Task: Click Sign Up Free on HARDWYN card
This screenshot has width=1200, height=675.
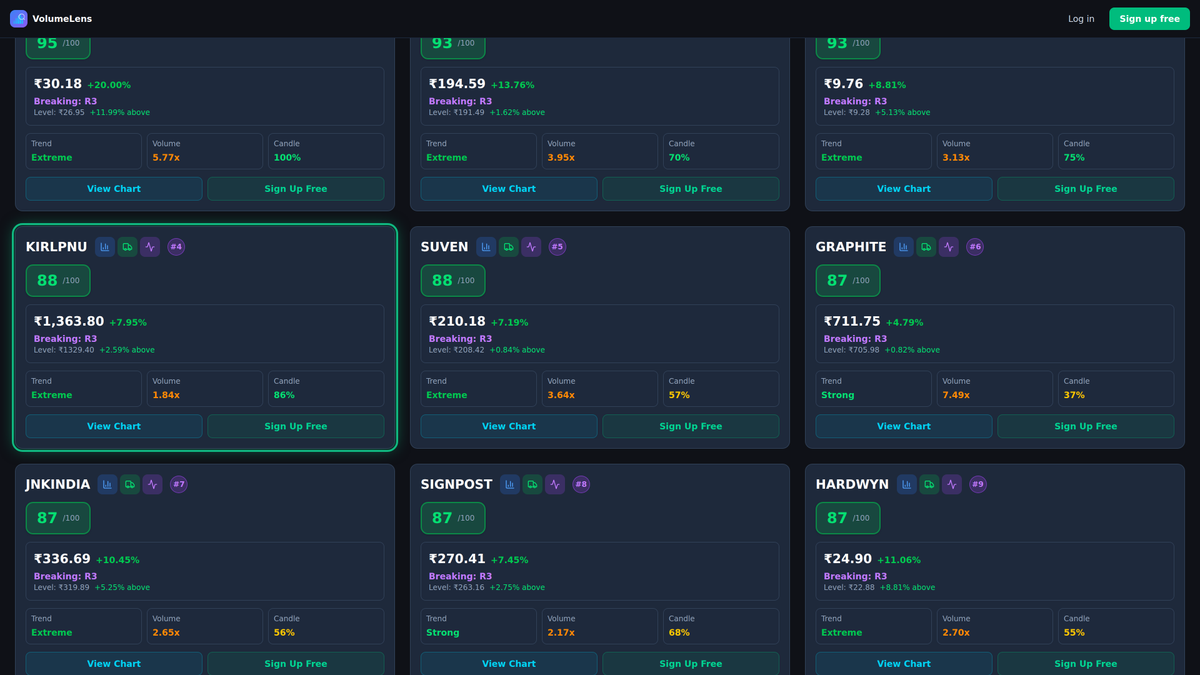Action: coord(1086,664)
